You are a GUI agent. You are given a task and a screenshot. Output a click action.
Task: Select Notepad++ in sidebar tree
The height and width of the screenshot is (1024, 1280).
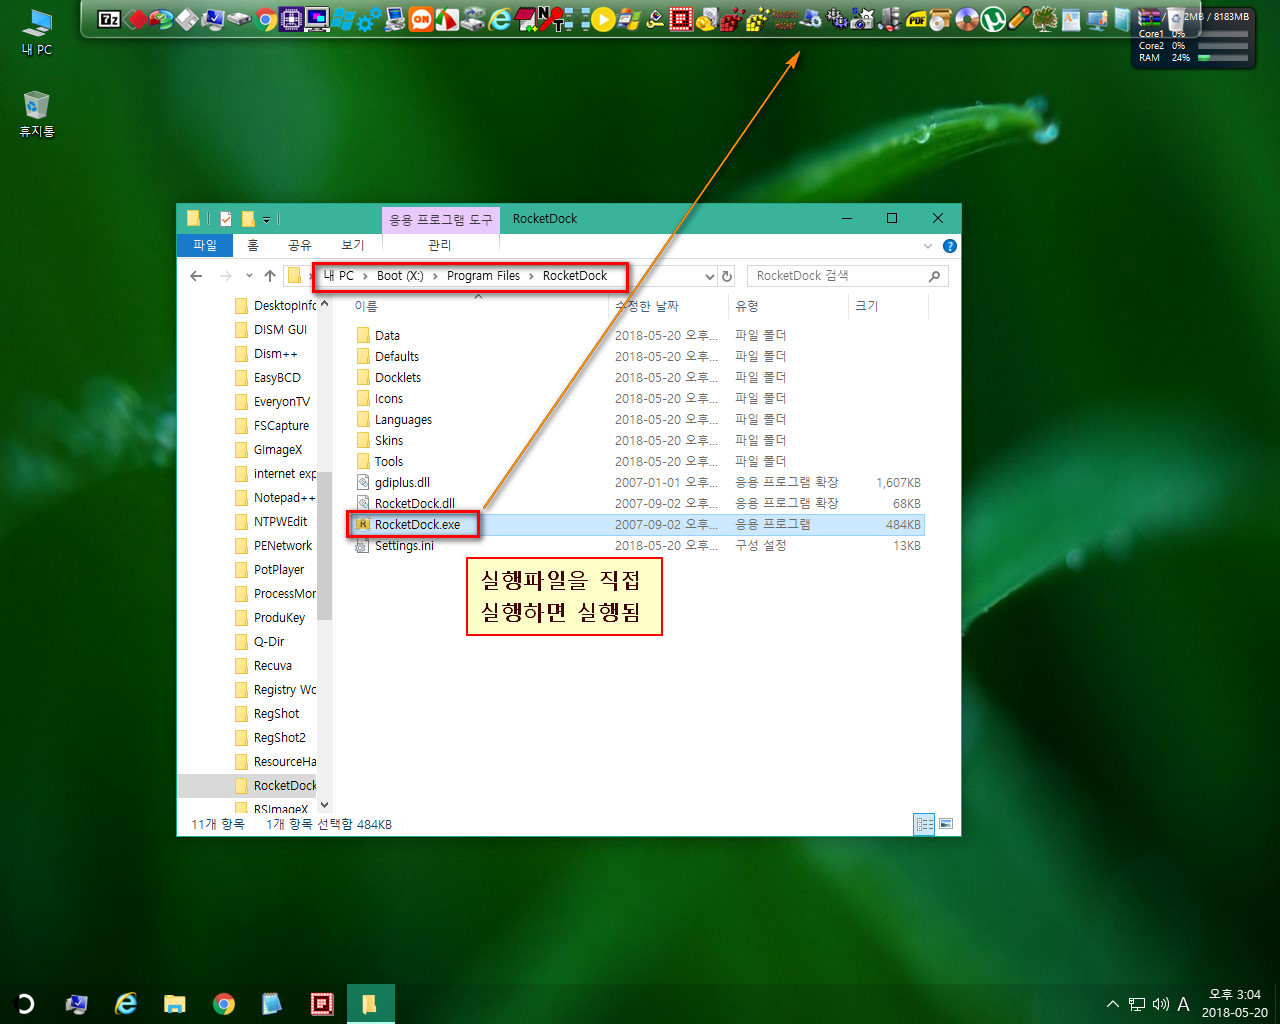pos(284,497)
